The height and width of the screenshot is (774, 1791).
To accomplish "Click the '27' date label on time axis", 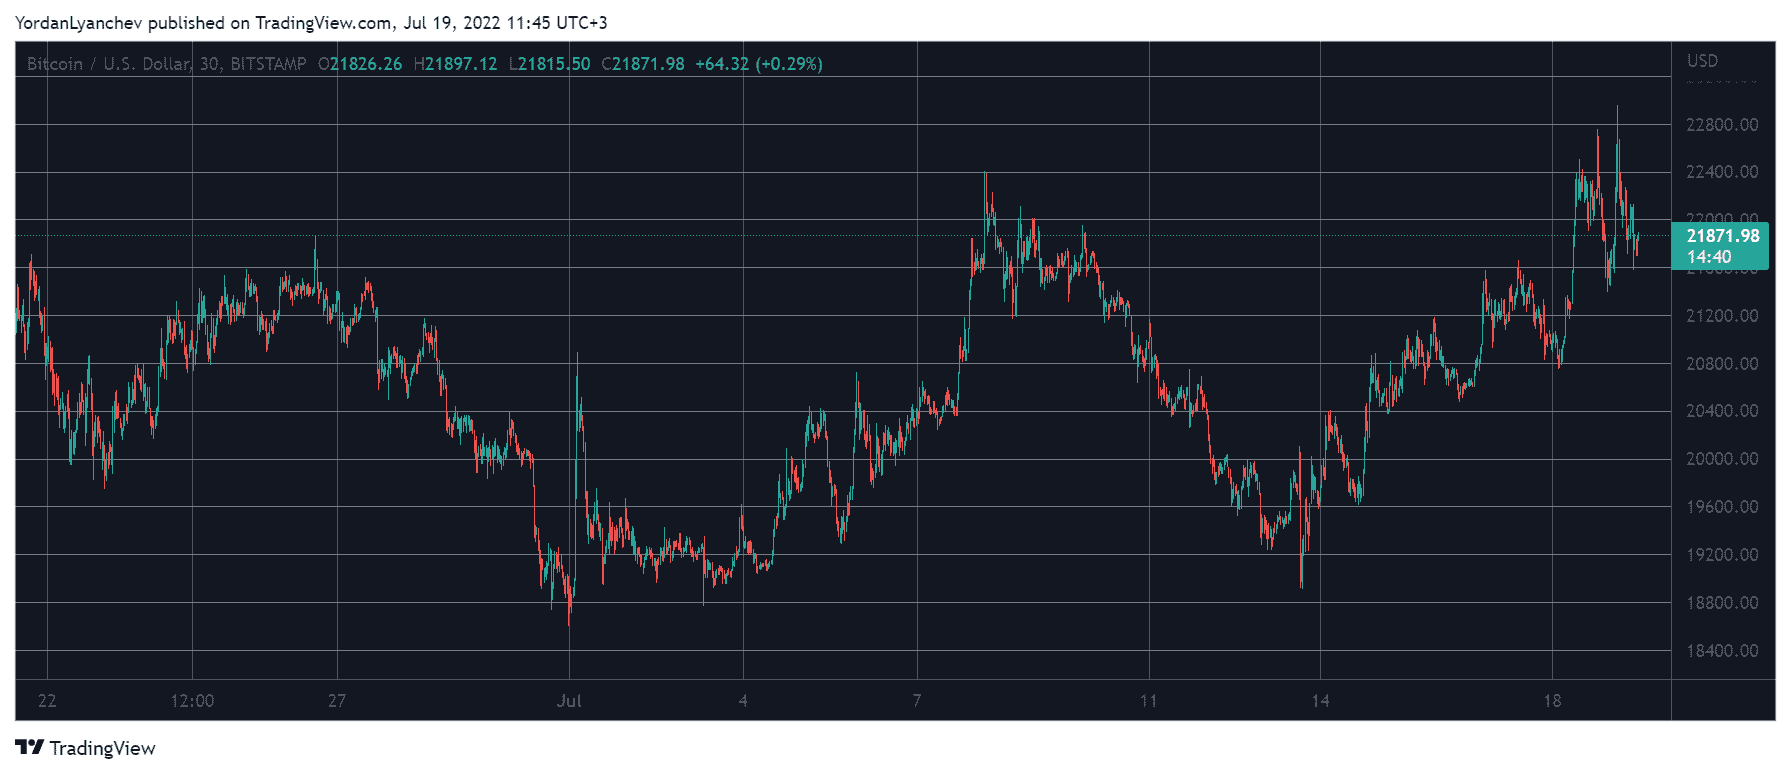I will point(337,701).
